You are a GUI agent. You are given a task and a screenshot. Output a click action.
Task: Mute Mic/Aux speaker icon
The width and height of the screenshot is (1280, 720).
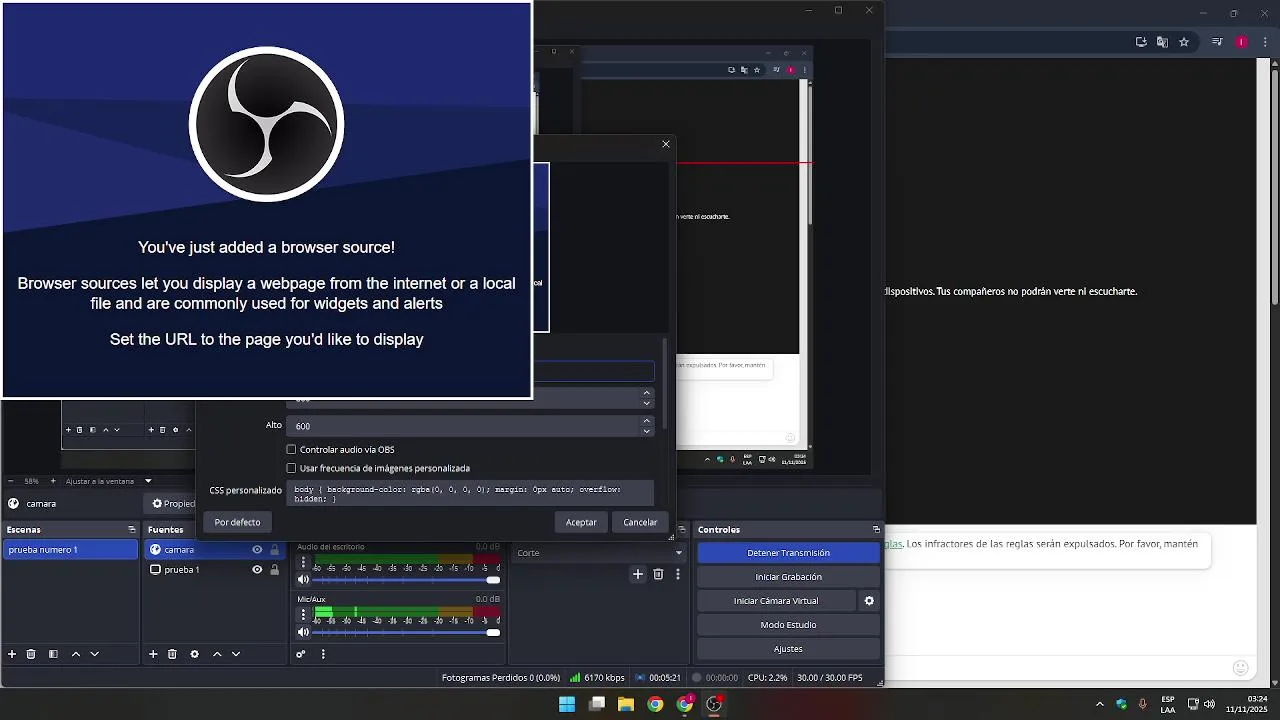click(x=304, y=632)
